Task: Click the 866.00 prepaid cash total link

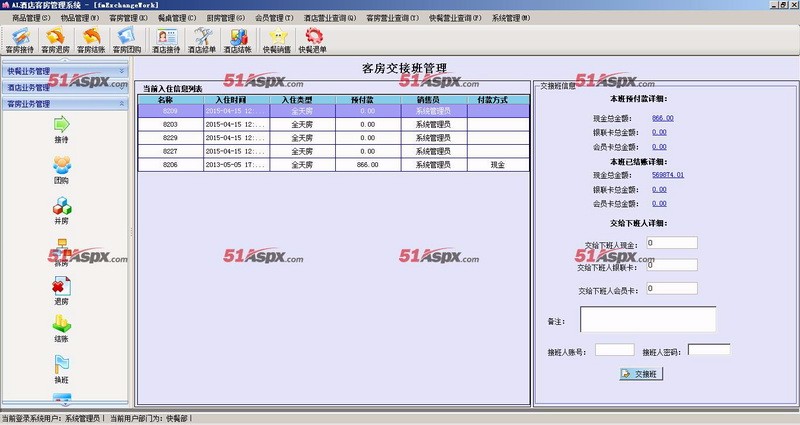Action: (663, 118)
